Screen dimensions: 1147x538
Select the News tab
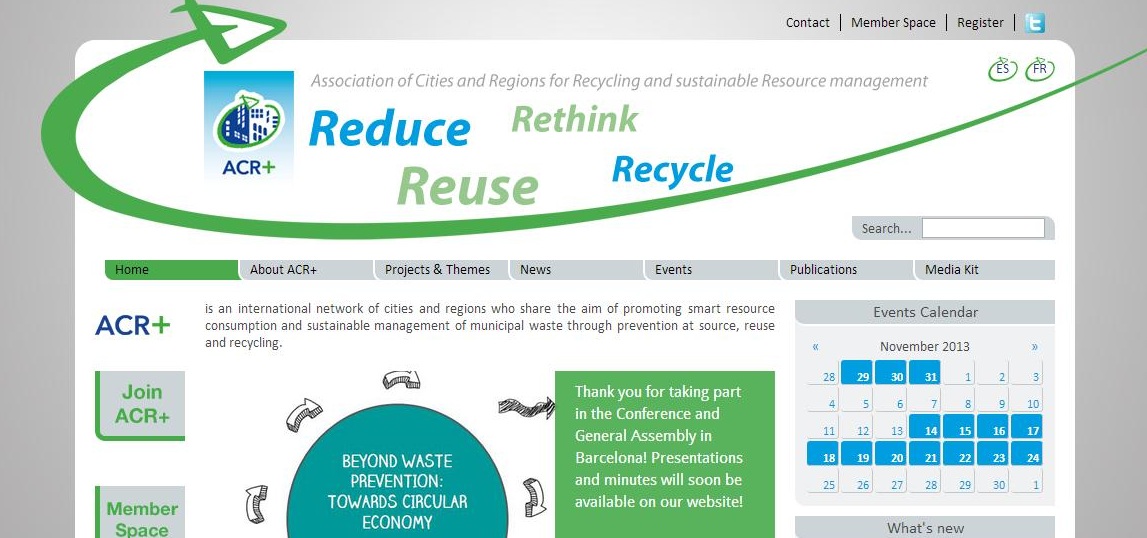[536, 270]
